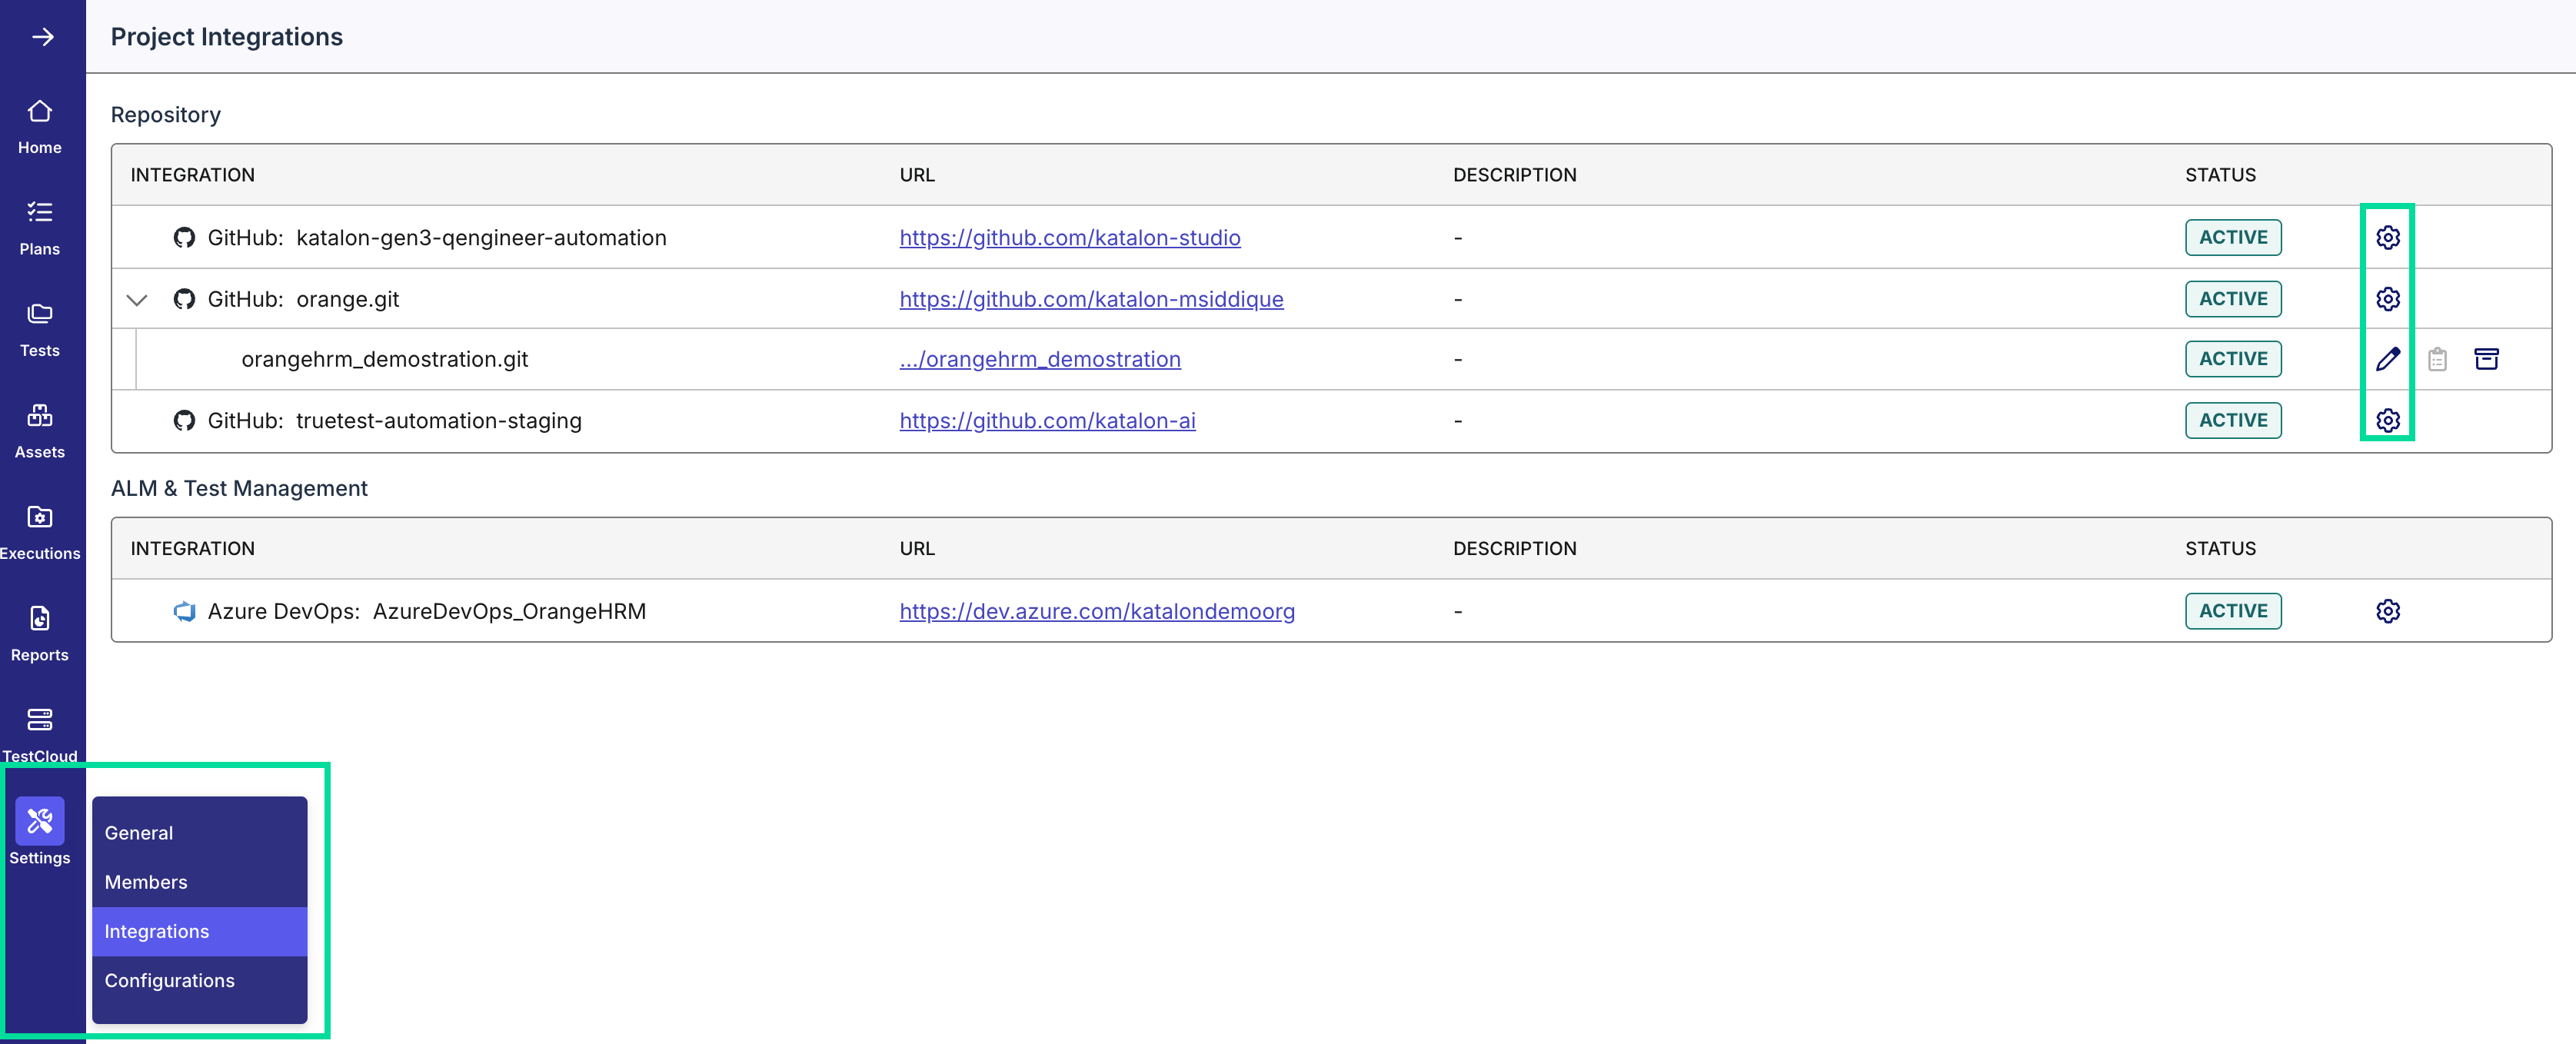Expand the sidebar with the arrow icon
Viewport: 2576px width, 1044px height.
click(x=42, y=37)
